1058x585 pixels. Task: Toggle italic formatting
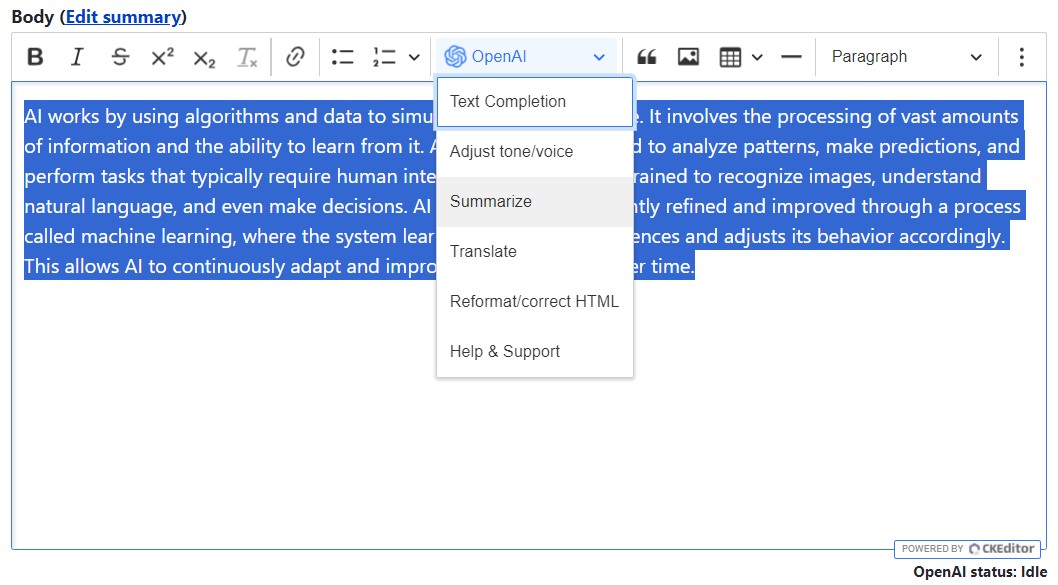tap(78, 57)
